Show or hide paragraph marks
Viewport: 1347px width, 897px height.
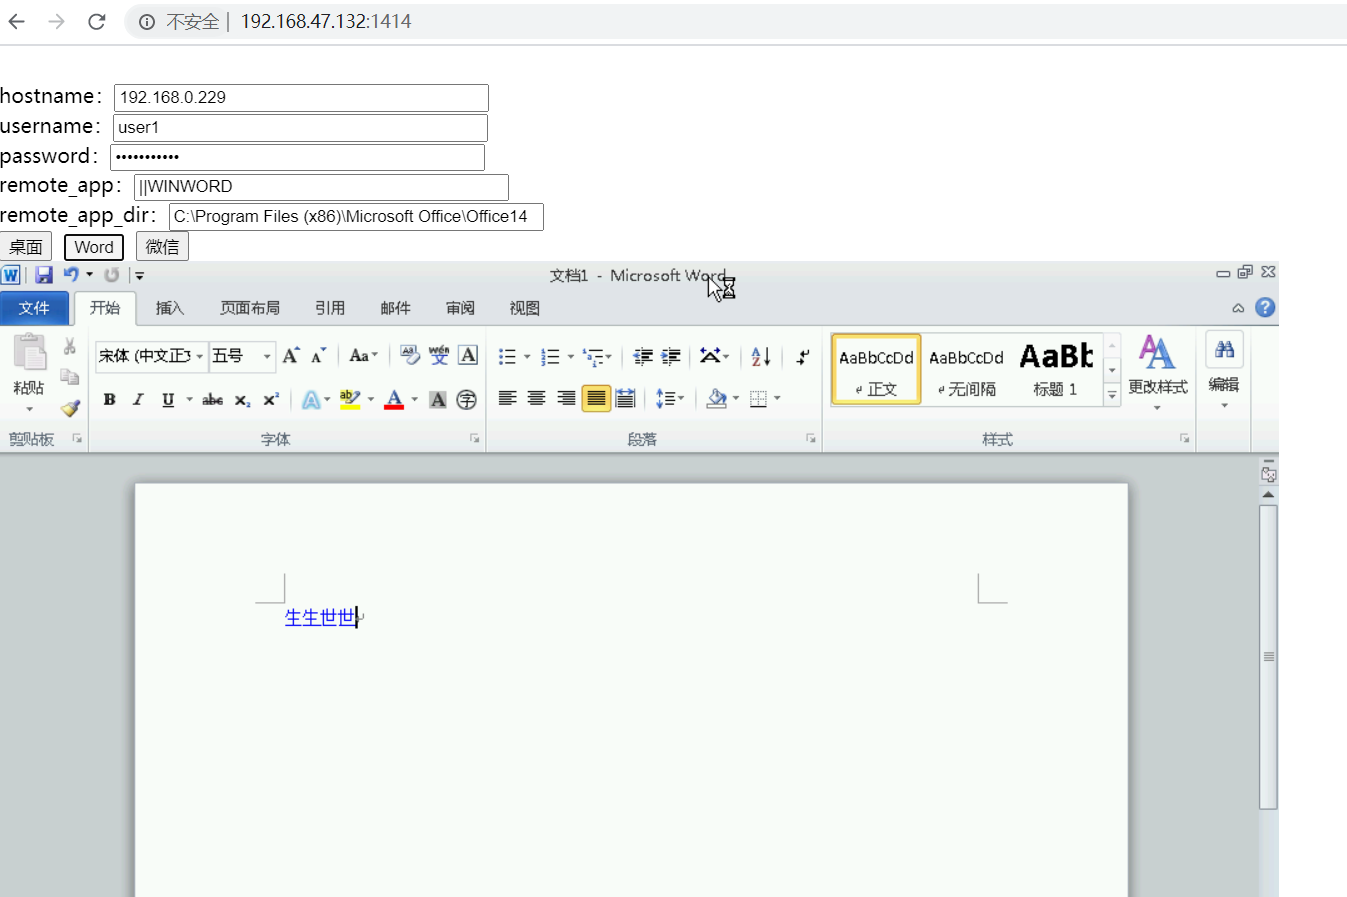(802, 356)
